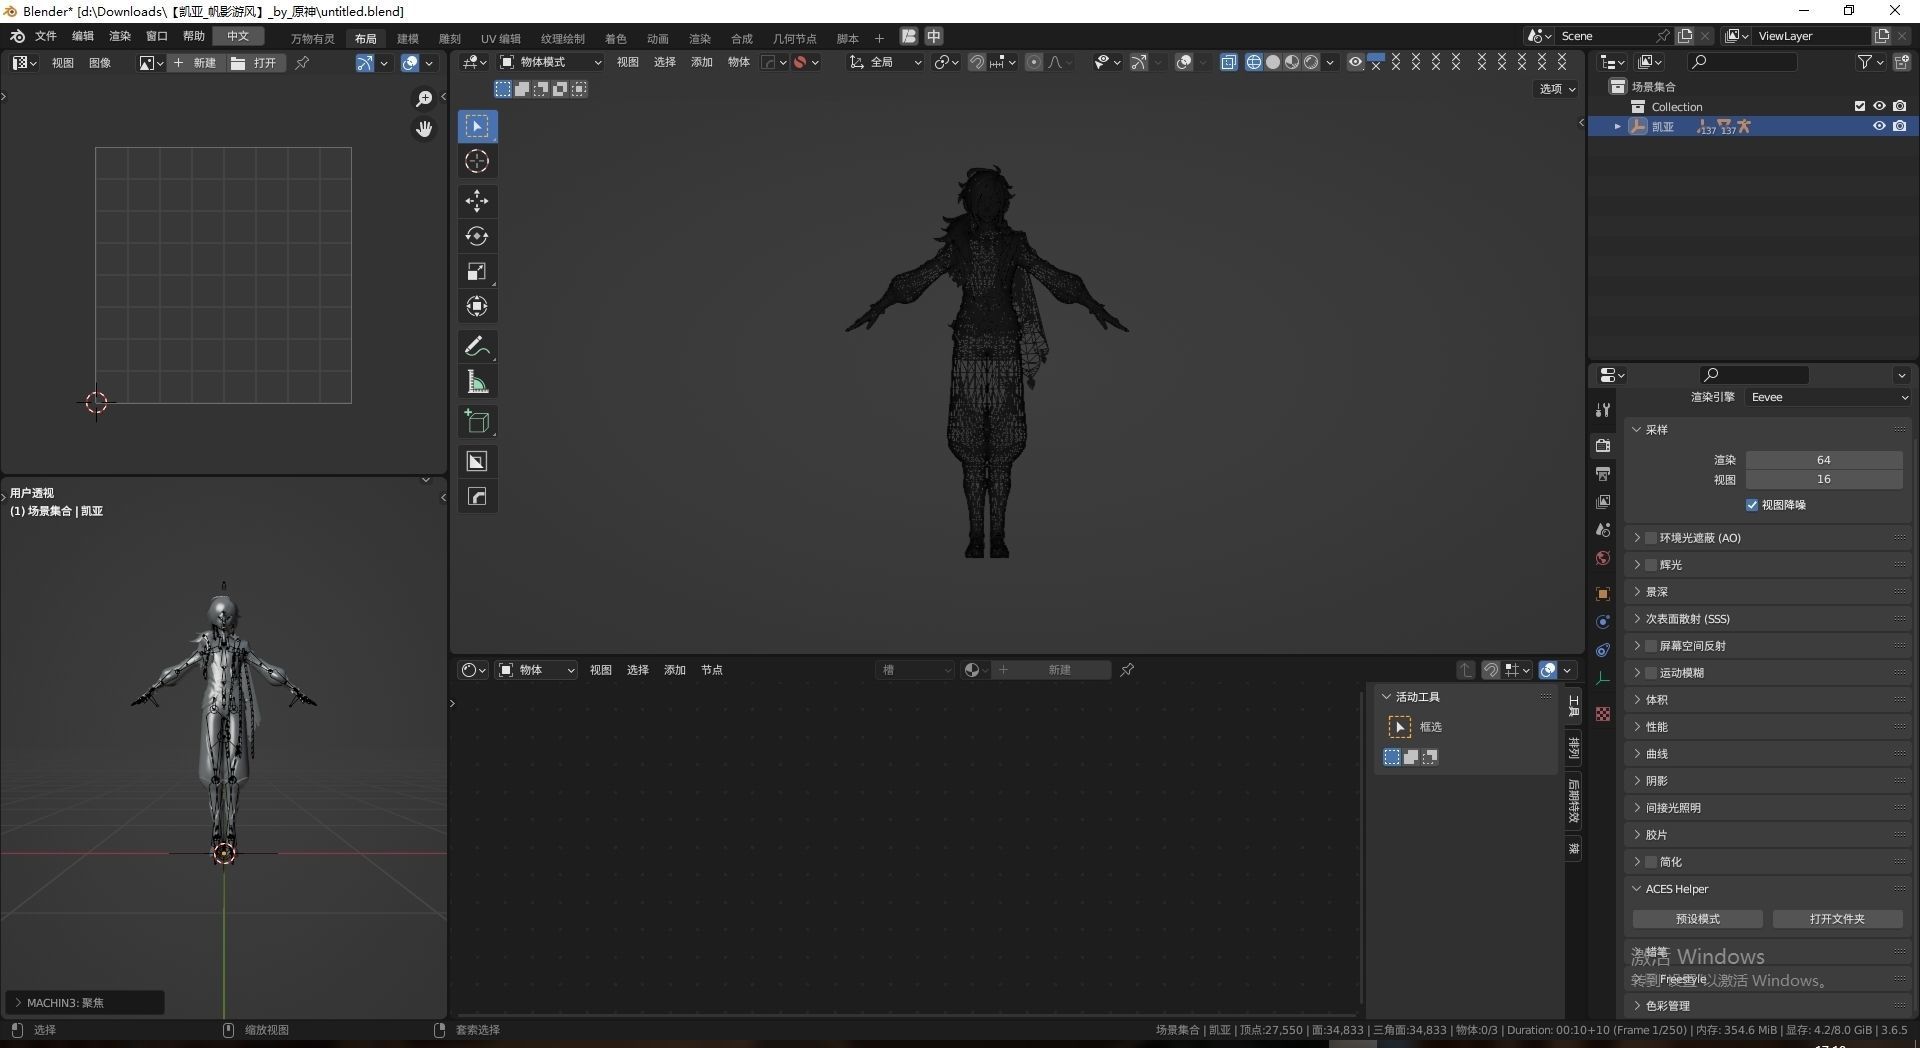Activate the 3D Cursor tool
The height and width of the screenshot is (1048, 1920).
point(477,161)
